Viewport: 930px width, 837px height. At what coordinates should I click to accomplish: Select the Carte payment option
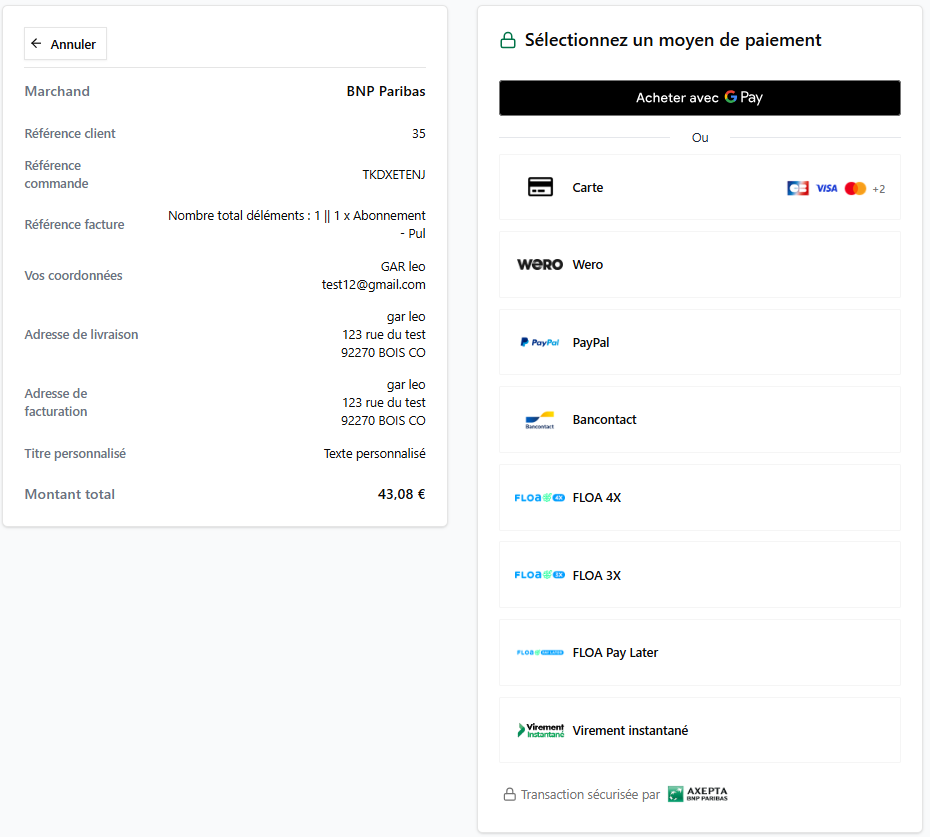[699, 187]
